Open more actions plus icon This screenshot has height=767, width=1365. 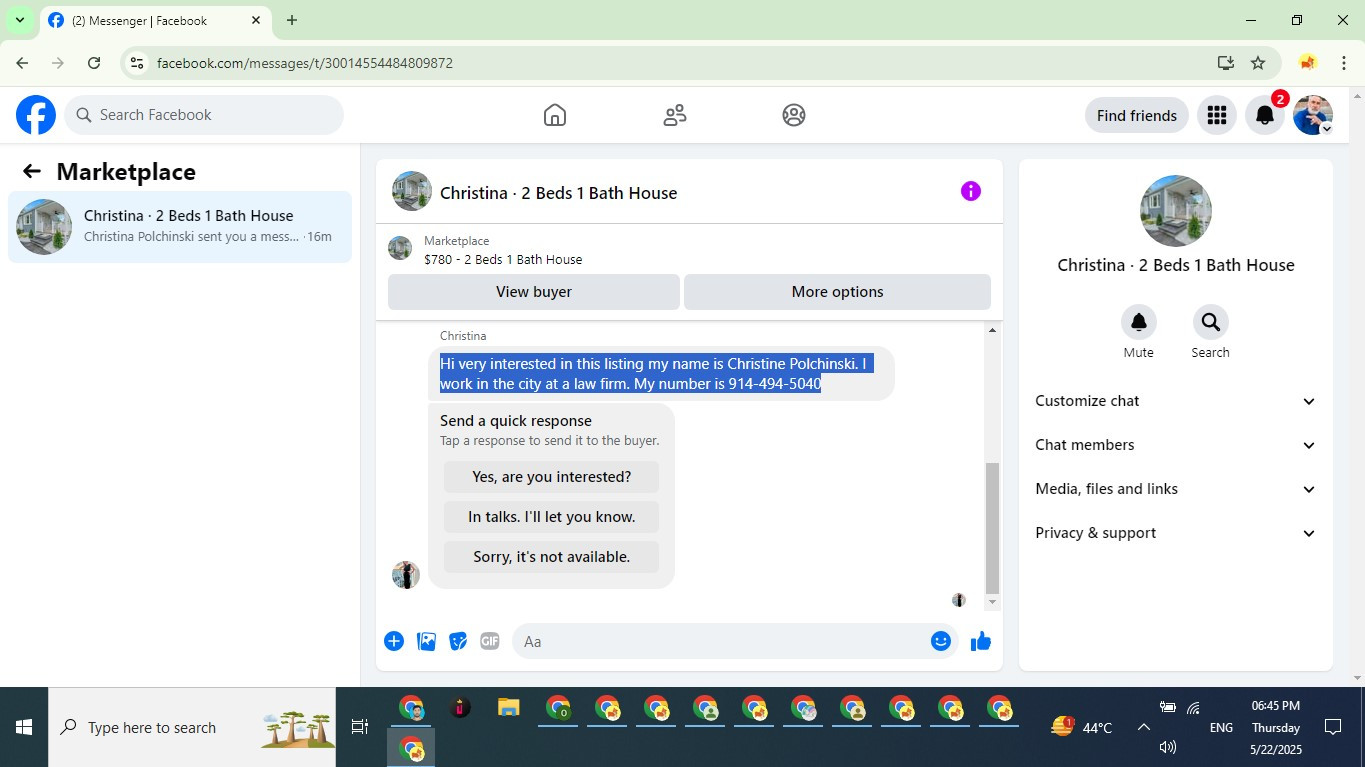(394, 641)
